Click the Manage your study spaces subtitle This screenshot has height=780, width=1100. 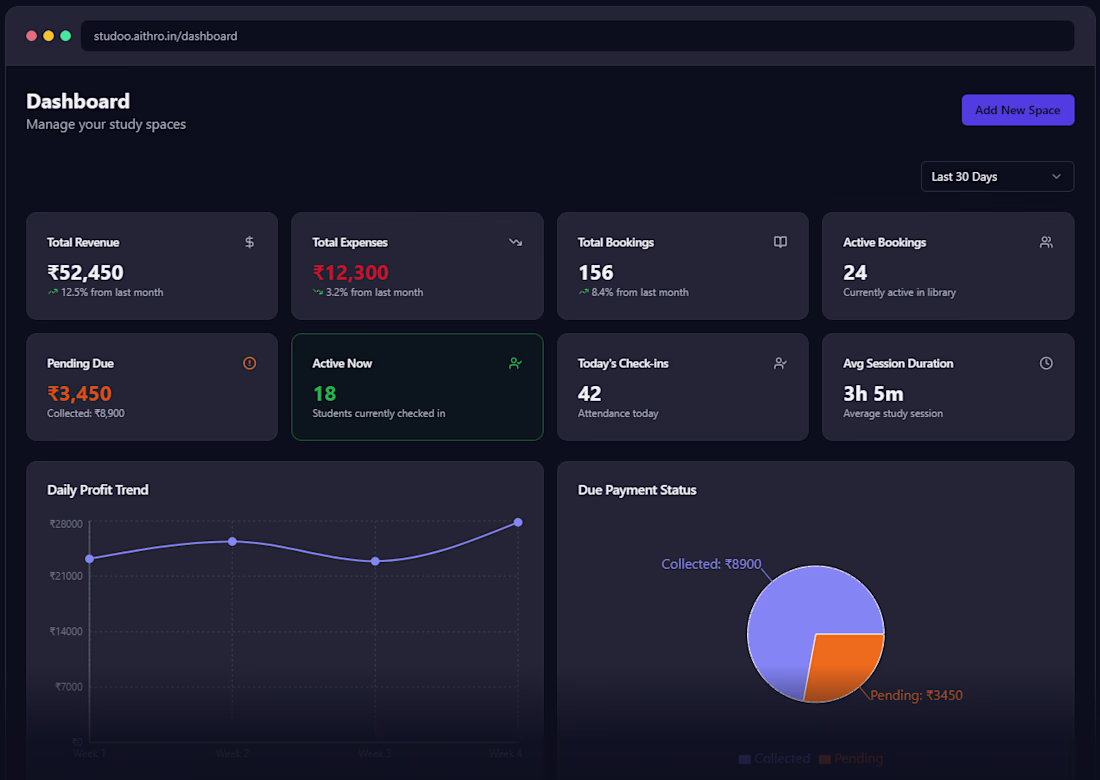tap(106, 124)
